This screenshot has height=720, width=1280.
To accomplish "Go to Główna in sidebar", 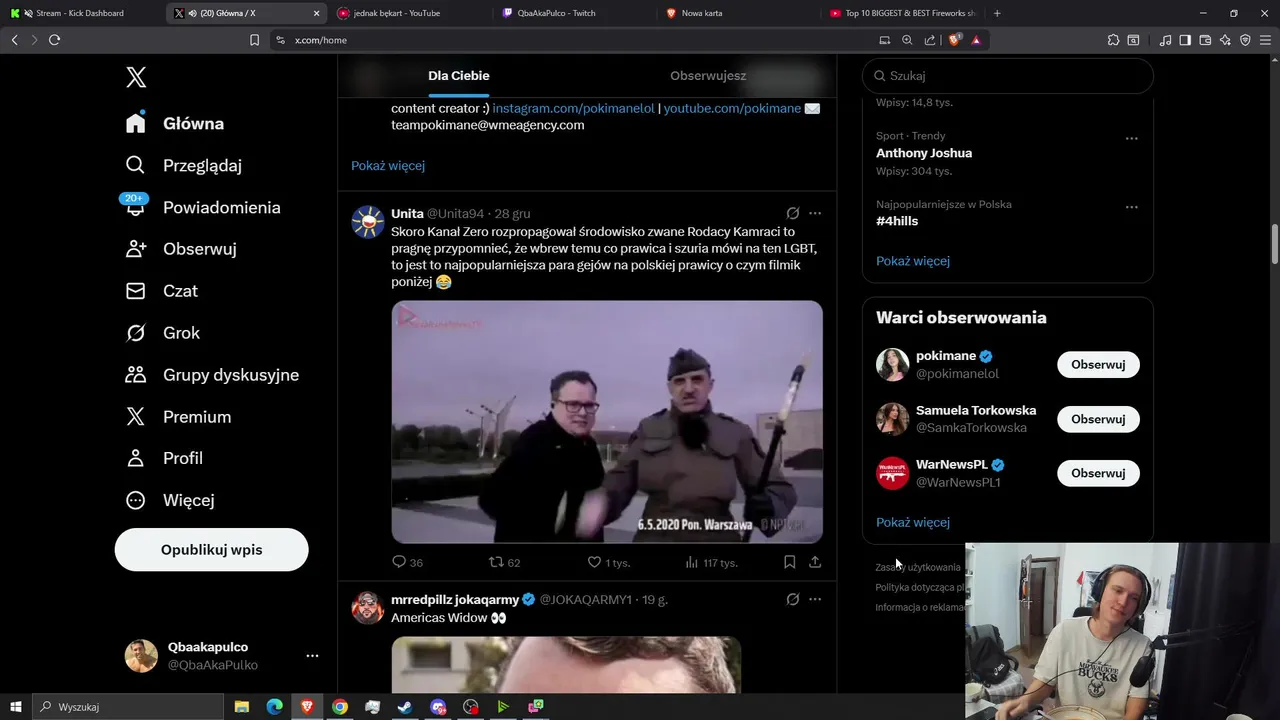I will [x=176, y=123].
